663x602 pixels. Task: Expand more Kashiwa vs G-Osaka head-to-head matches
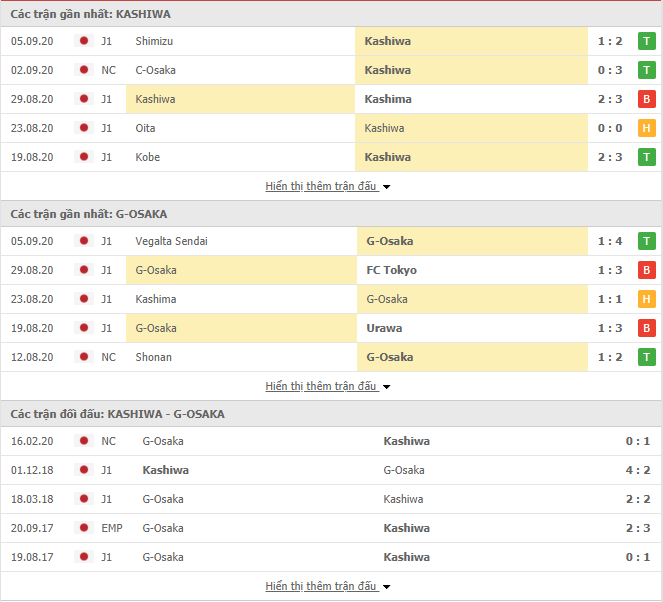click(x=327, y=586)
